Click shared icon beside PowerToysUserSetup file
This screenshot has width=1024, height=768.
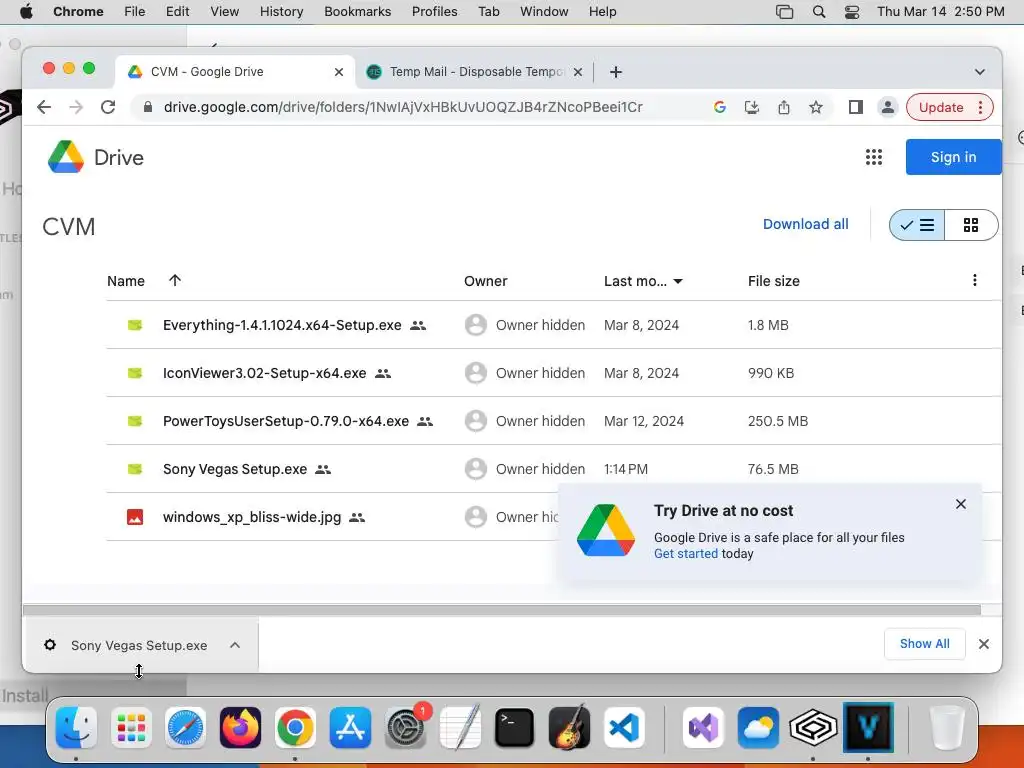(x=425, y=421)
